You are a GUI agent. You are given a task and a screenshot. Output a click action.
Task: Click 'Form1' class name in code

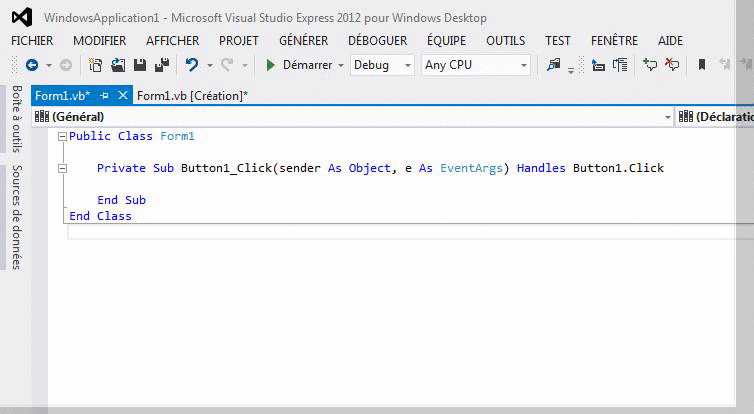click(177, 136)
